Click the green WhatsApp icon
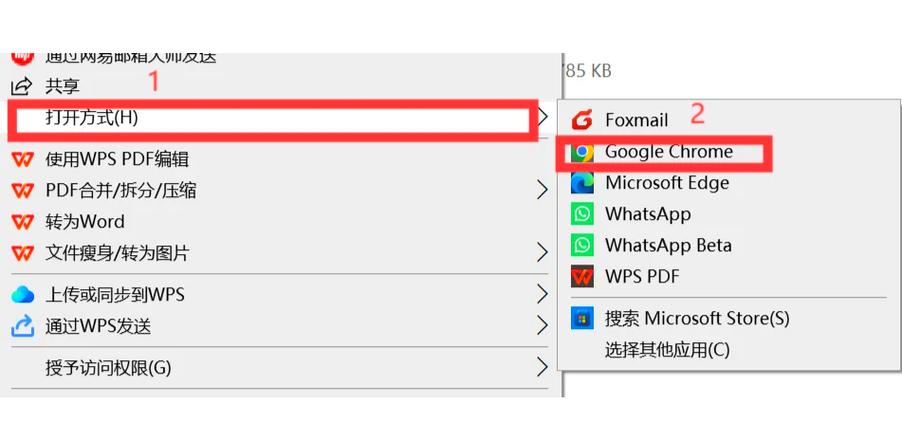The image size is (902, 422). tap(582, 214)
